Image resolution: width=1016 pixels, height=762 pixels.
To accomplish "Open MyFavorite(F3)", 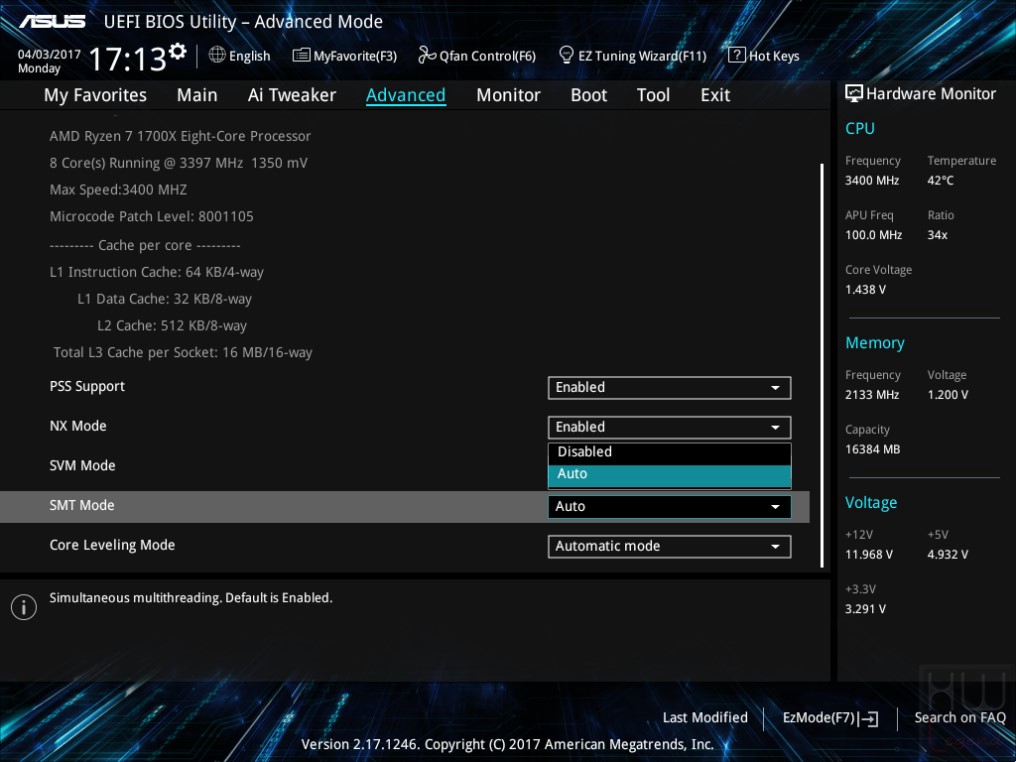I will coord(345,56).
